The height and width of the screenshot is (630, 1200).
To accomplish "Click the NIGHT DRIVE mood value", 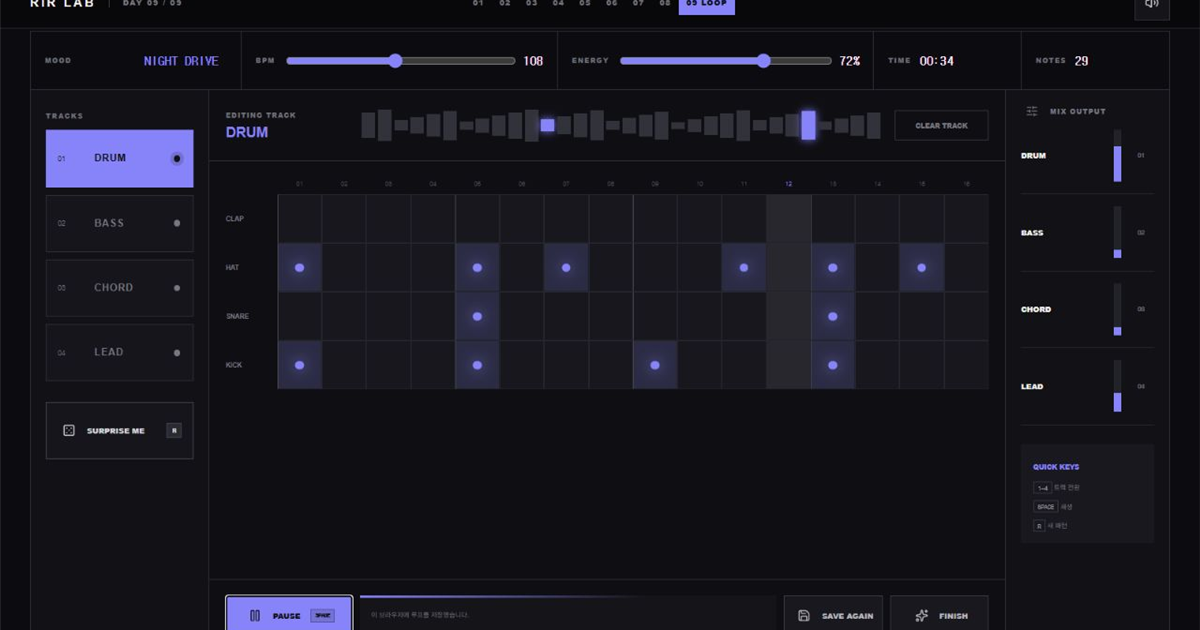I will pyautogui.click(x=181, y=61).
